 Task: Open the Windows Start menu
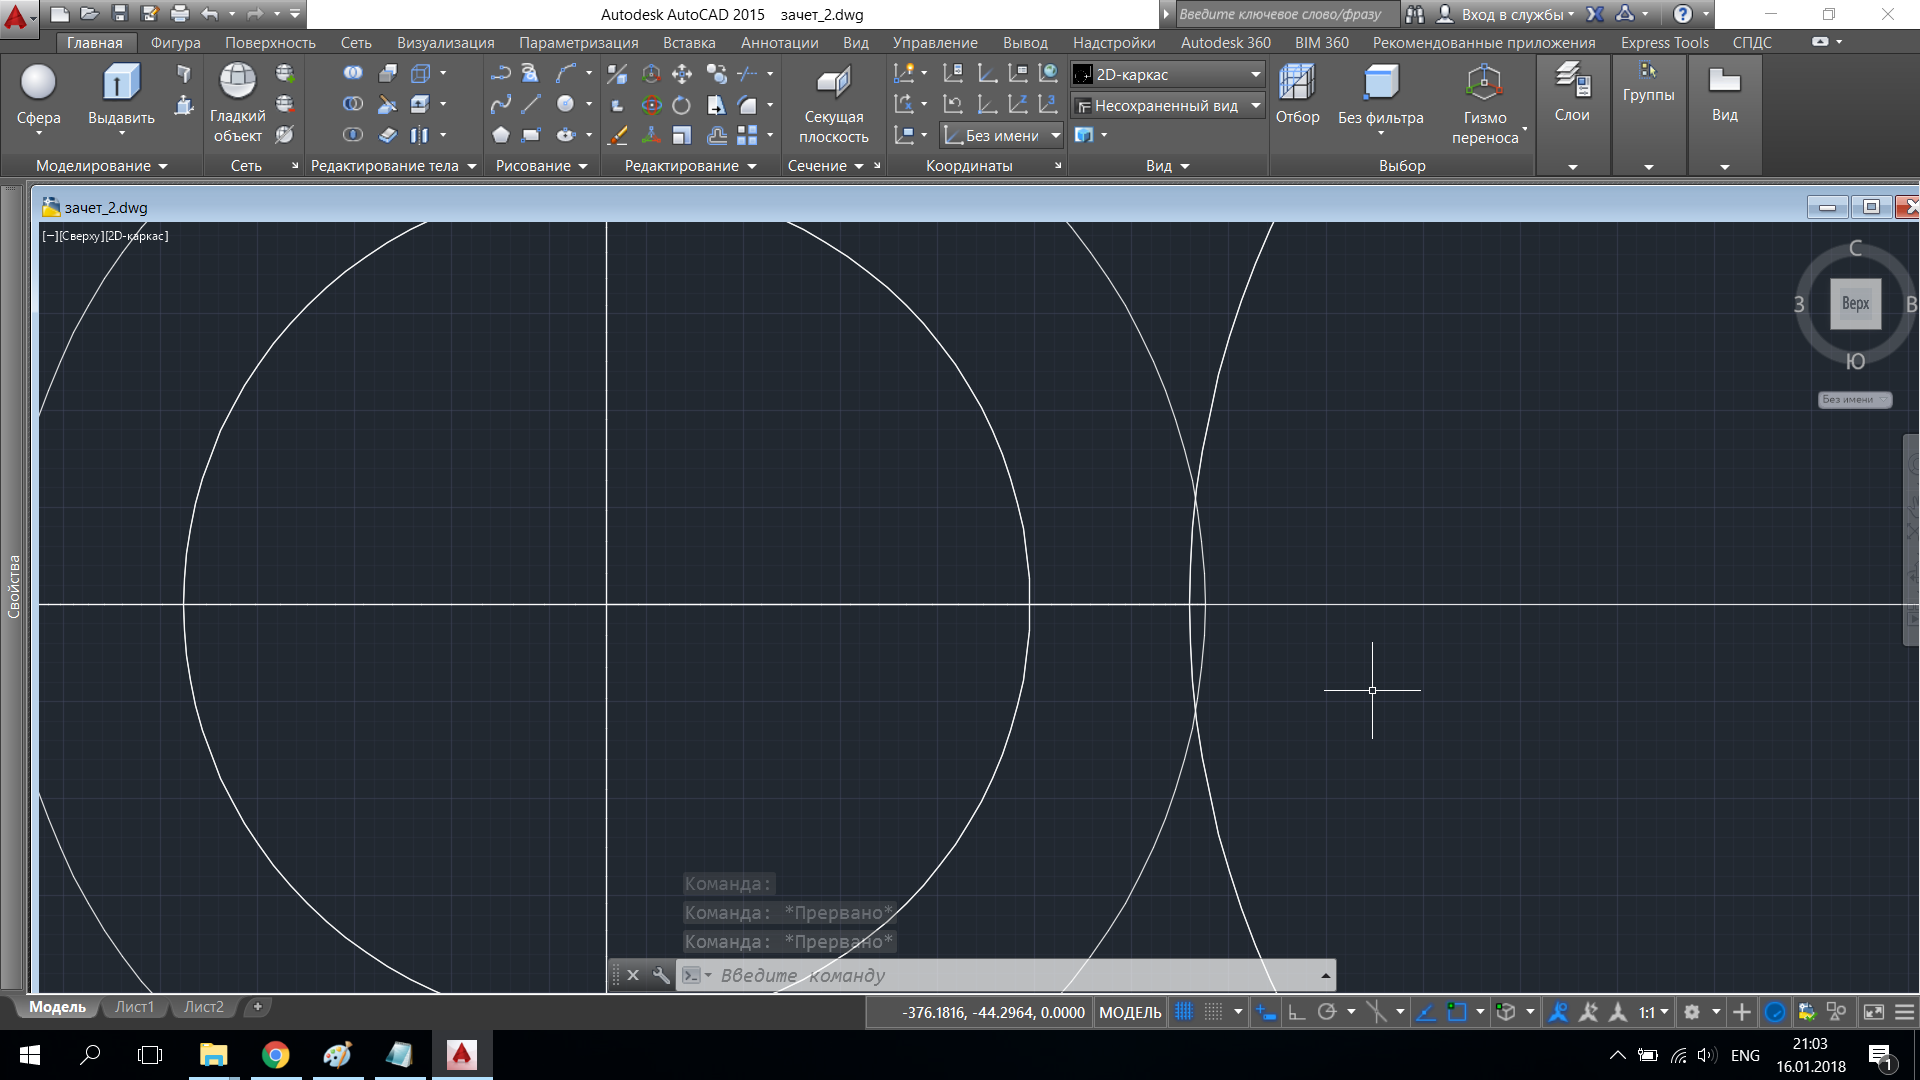(30, 1055)
